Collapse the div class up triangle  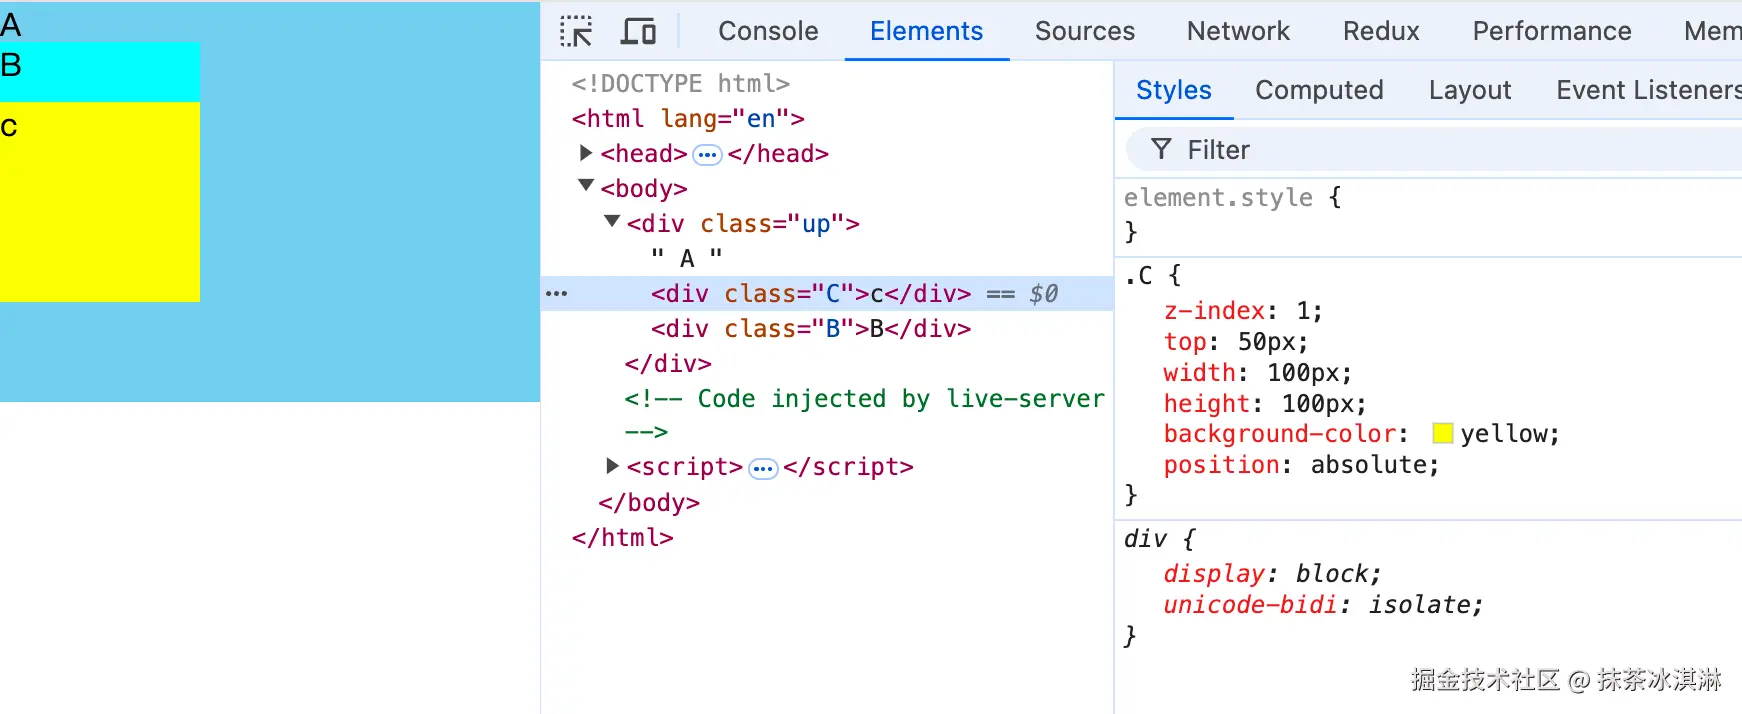[x=612, y=221]
